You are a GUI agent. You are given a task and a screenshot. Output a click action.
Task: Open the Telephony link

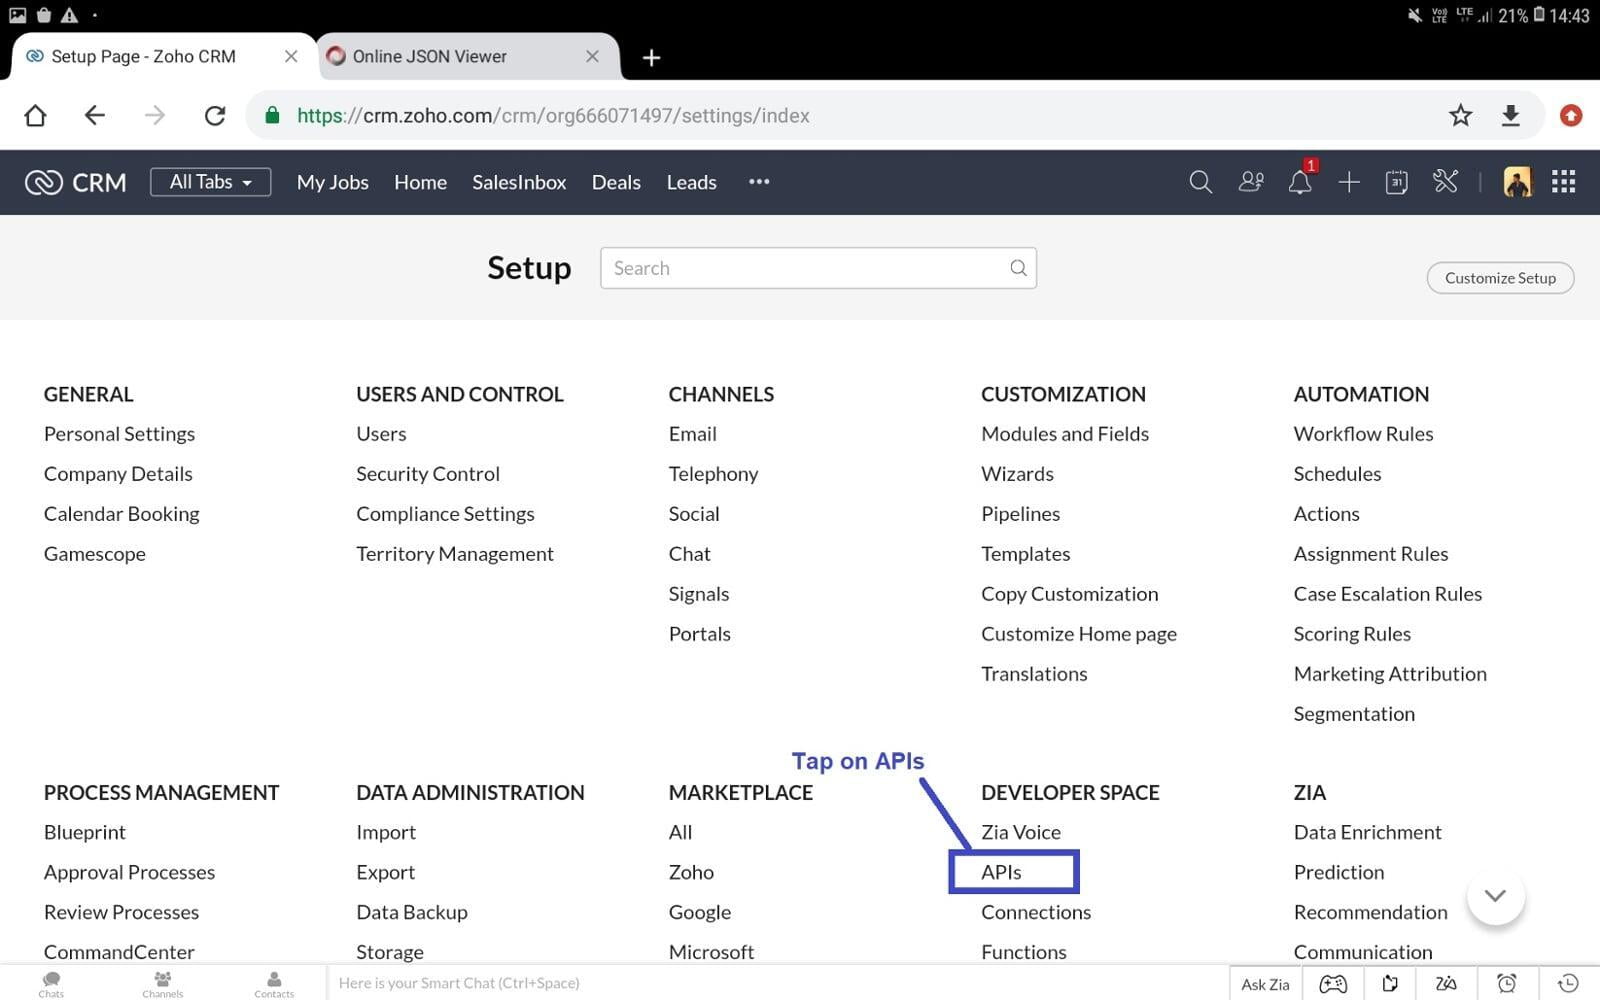pos(713,474)
